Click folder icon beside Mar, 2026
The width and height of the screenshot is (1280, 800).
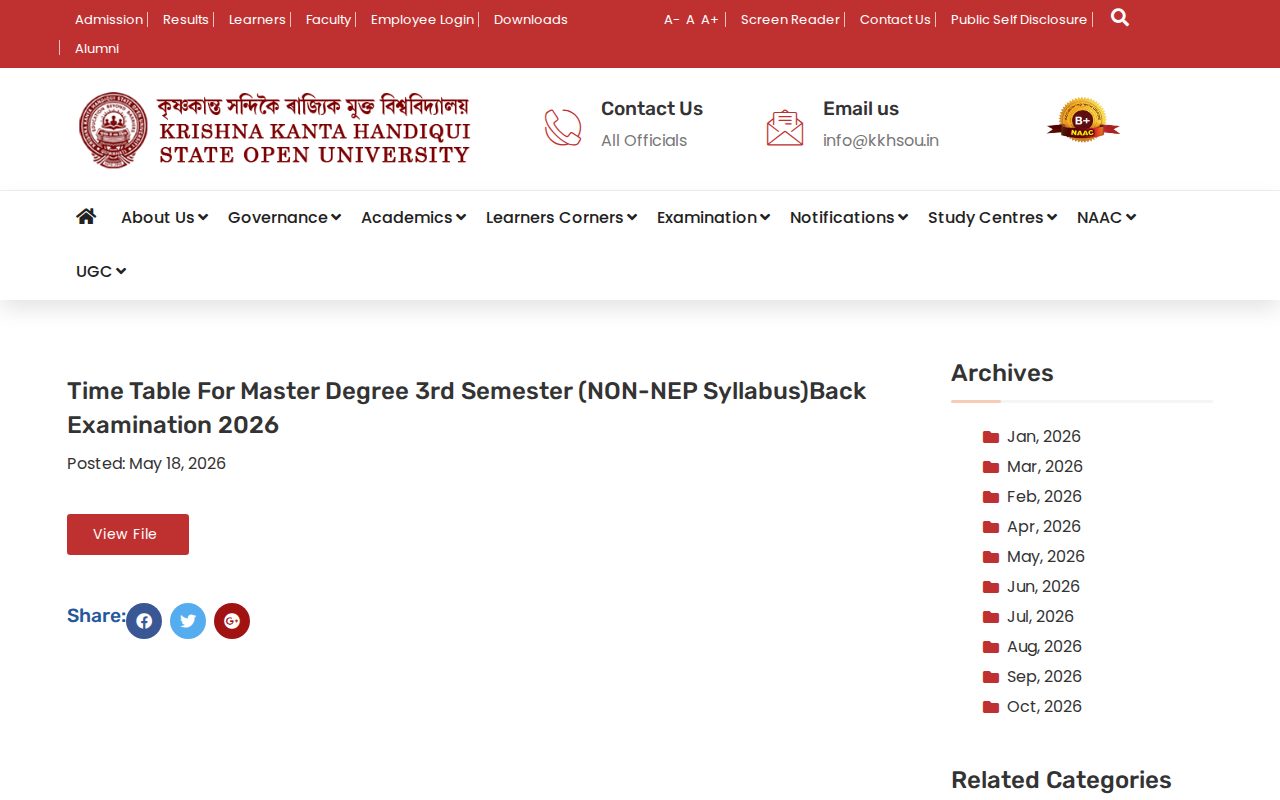tap(991, 467)
